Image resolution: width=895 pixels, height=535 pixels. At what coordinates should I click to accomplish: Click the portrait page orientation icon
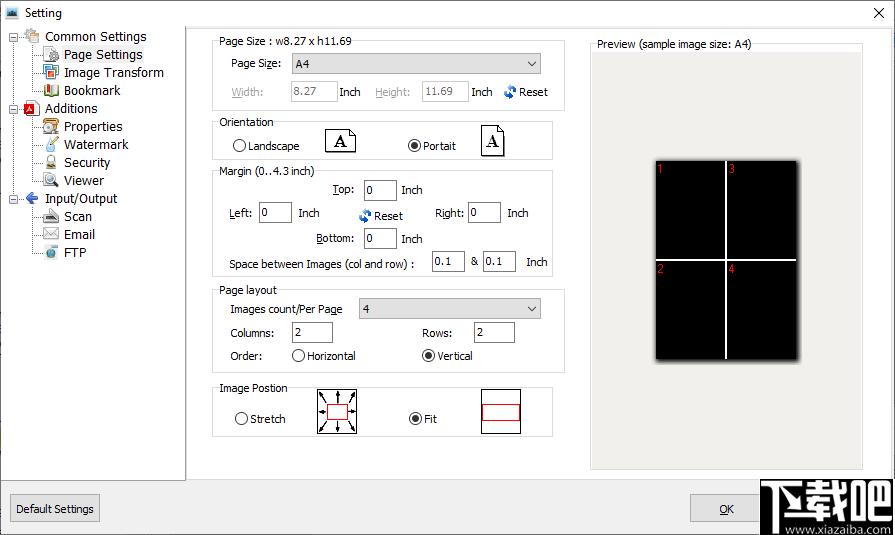493,140
